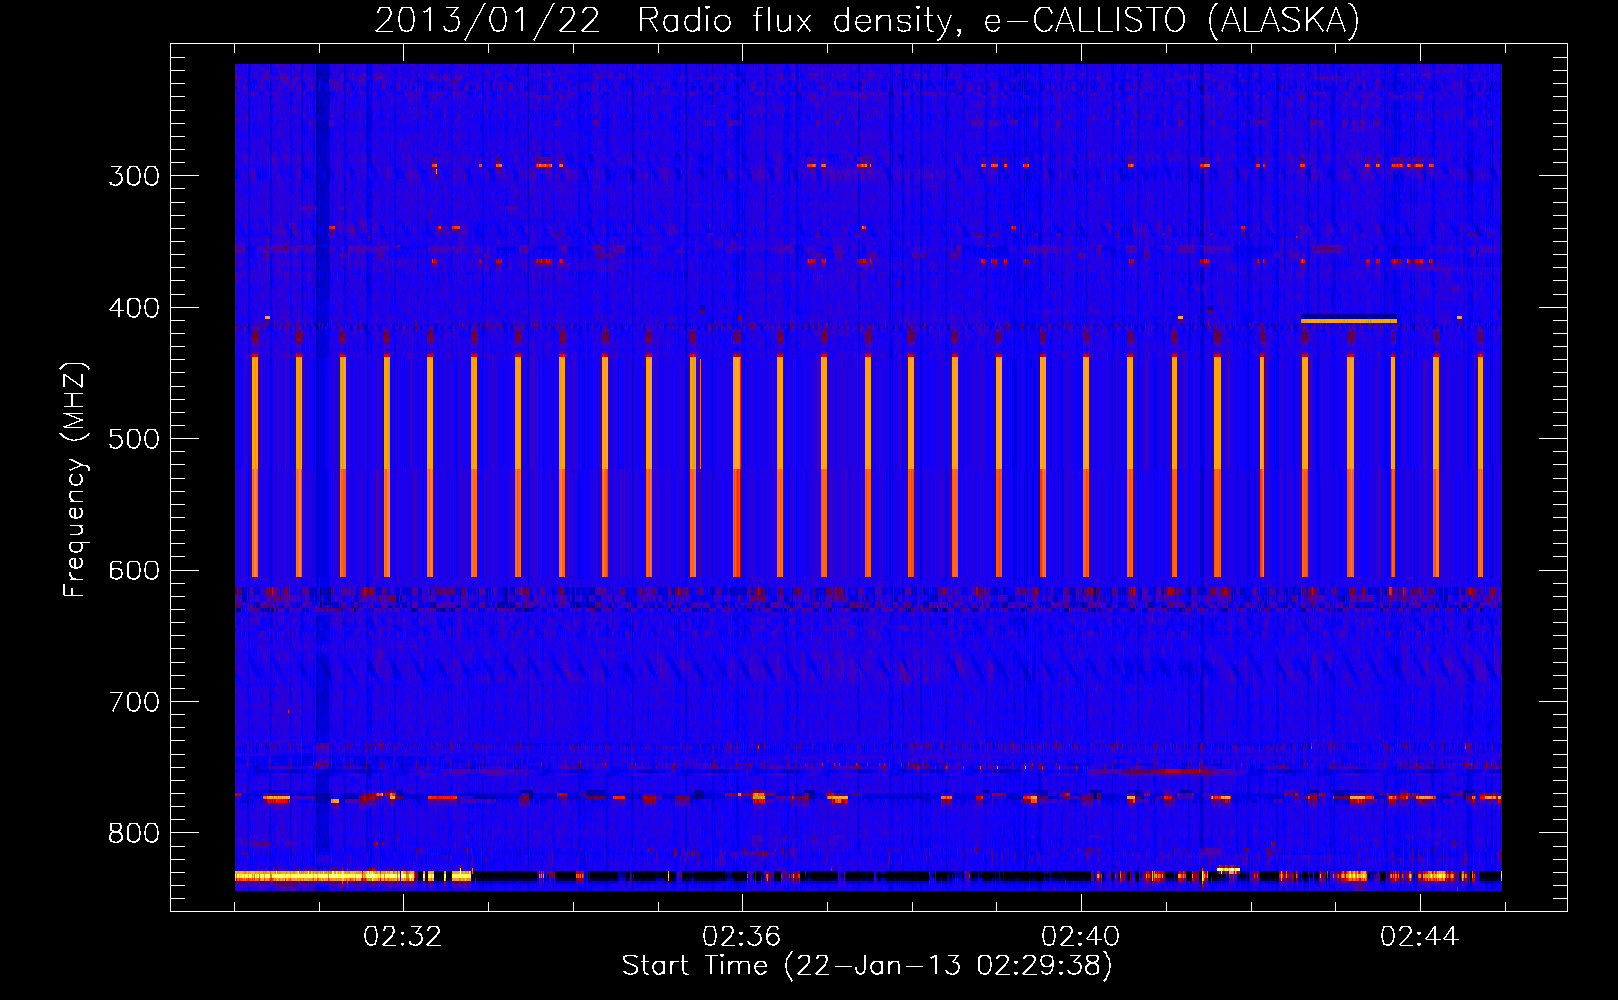Click the 300 frequency tick label
Viewport: 1618px width, 1000px height.
[x=134, y=176]
